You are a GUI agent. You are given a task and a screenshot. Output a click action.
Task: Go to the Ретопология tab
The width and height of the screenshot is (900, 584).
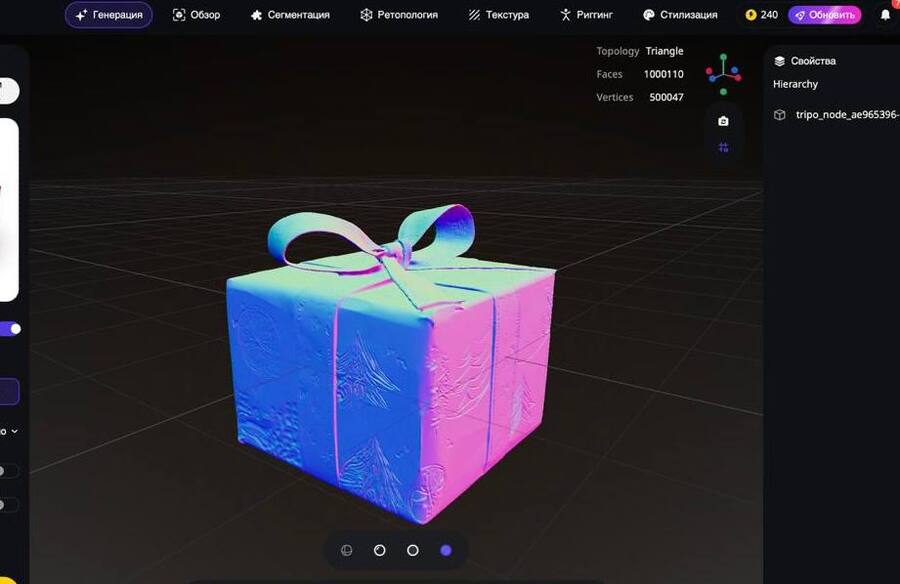click(x=399, y=15)
